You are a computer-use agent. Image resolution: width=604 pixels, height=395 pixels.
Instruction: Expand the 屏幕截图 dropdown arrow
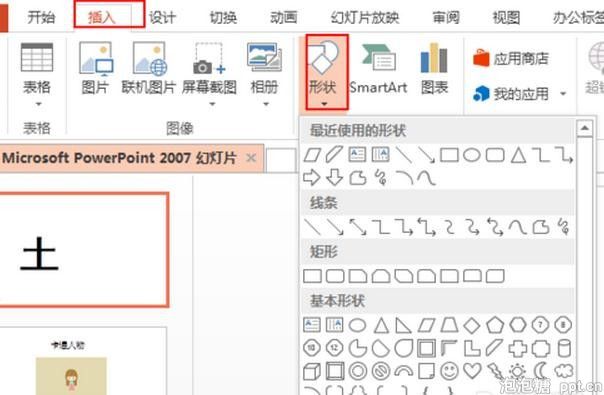(x=212, y=104)
